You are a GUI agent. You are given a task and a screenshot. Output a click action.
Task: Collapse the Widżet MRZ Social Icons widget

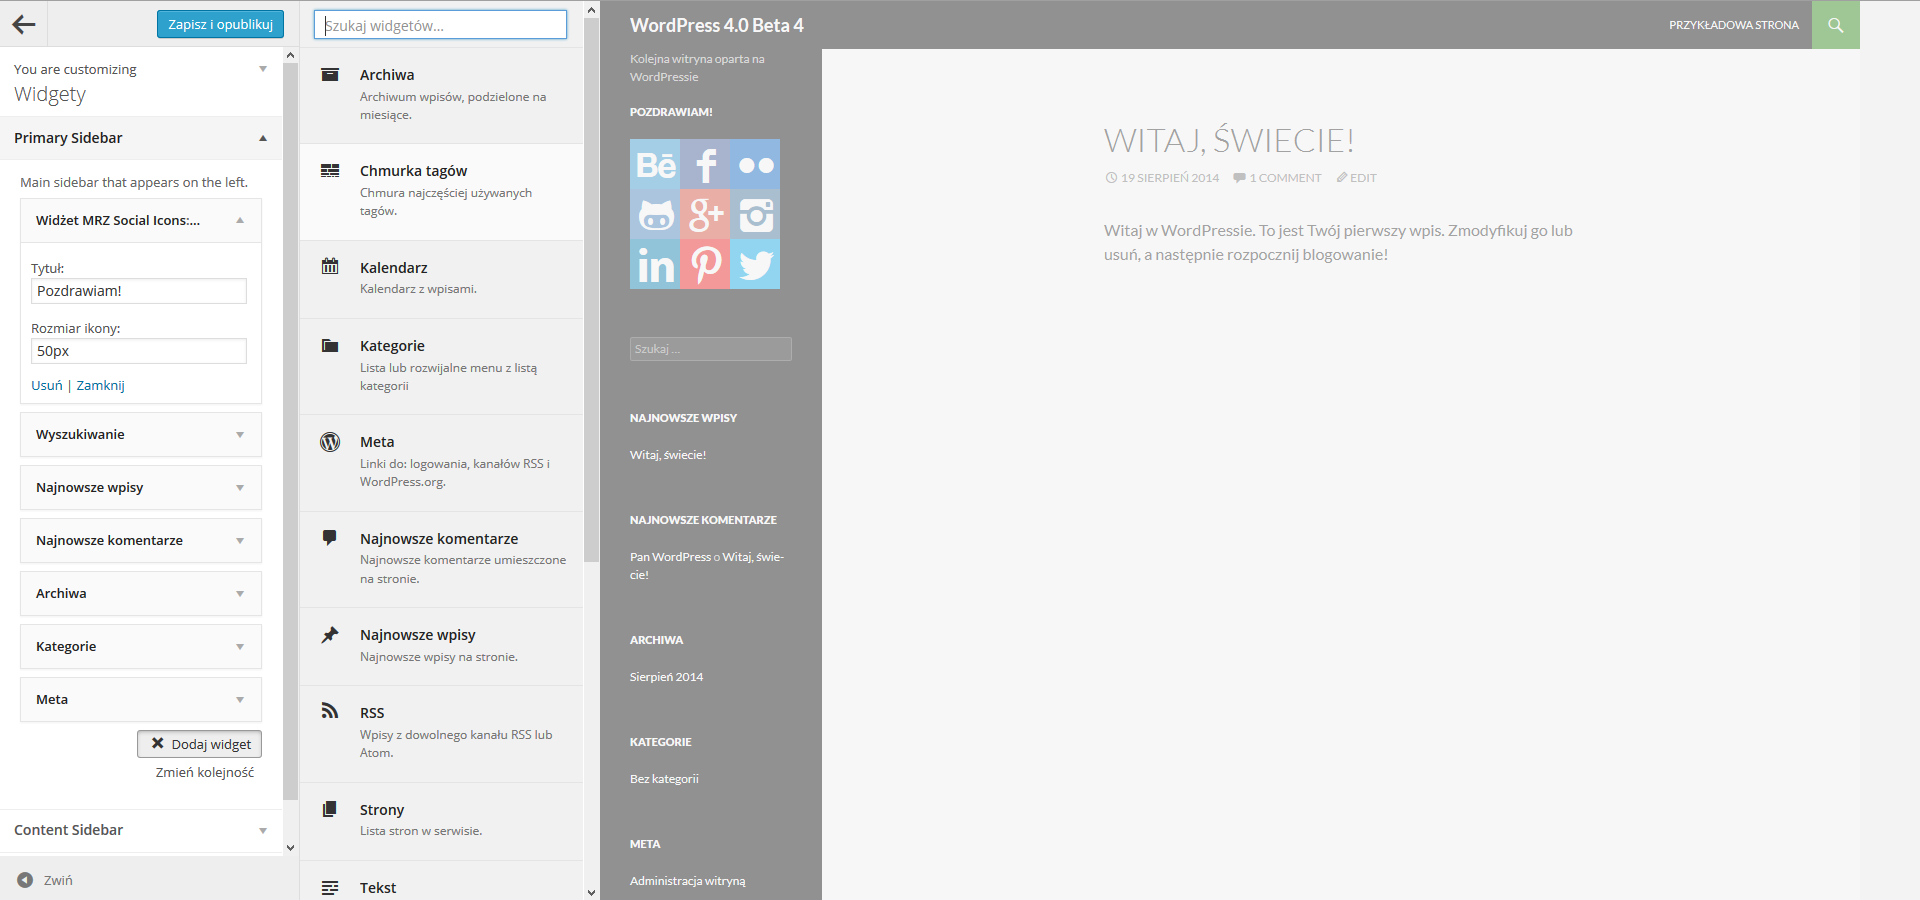[x=240, y=220]
